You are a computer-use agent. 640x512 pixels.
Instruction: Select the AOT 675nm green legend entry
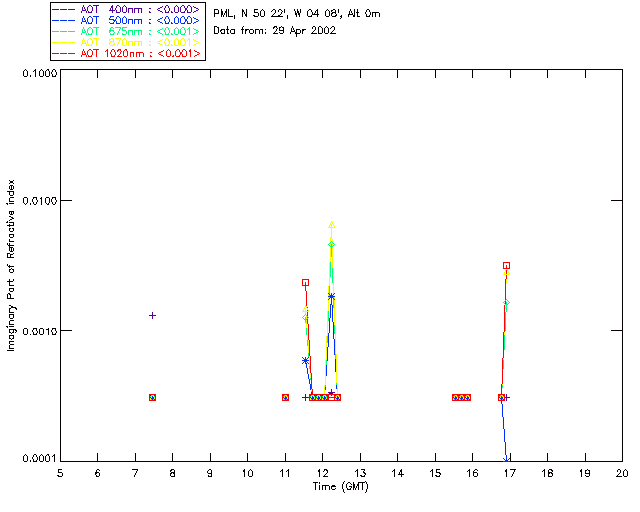(x=127, y=31)
